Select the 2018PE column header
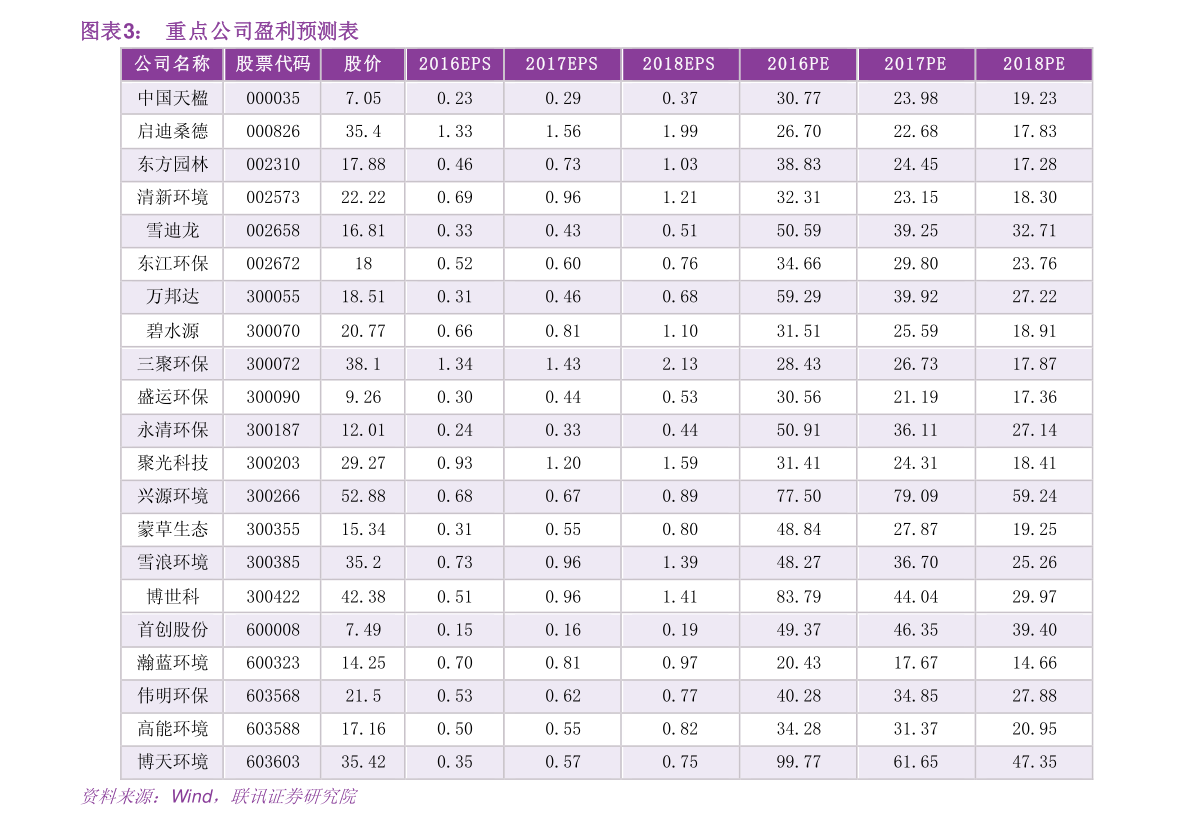This screenshot has height=827, width=1191. coord(1034,64)
